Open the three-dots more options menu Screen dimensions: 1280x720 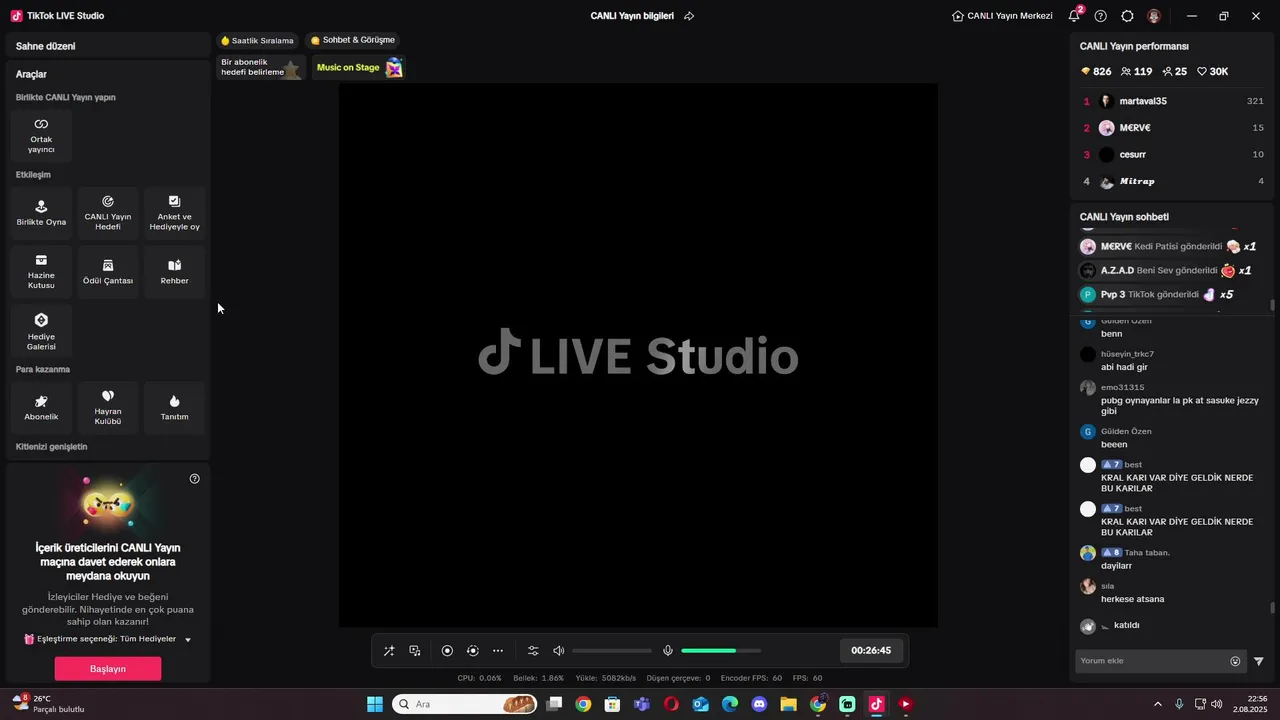coord(498,651)
